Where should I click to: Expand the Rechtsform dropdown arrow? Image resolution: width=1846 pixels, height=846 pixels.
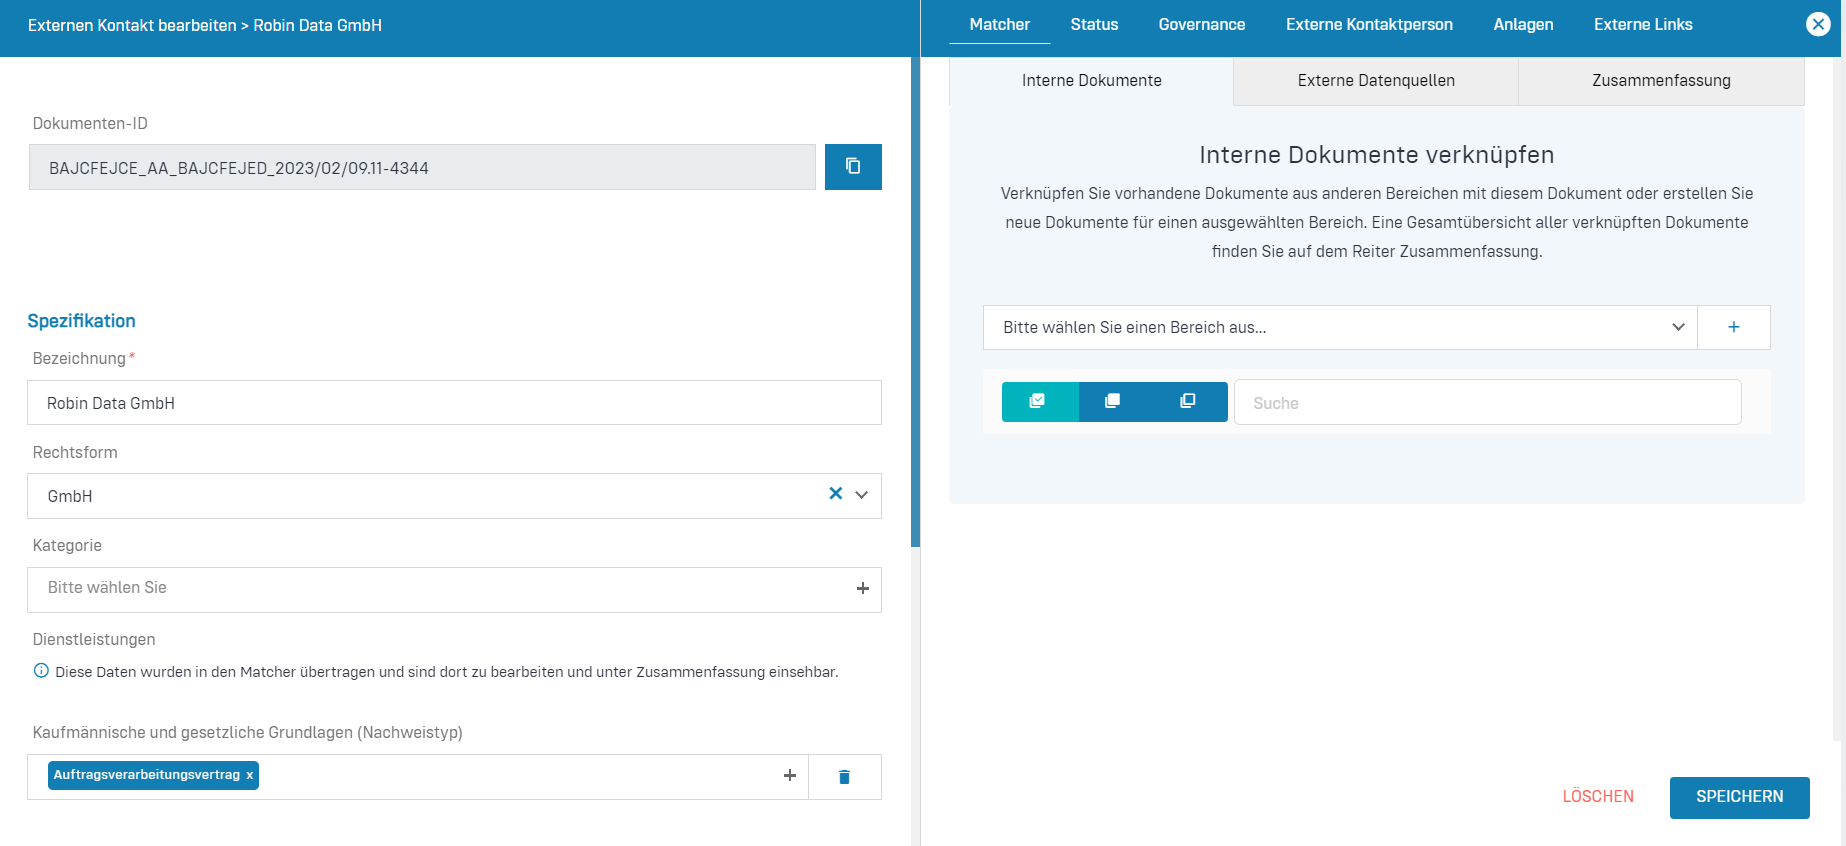click(x=862, y=495)
